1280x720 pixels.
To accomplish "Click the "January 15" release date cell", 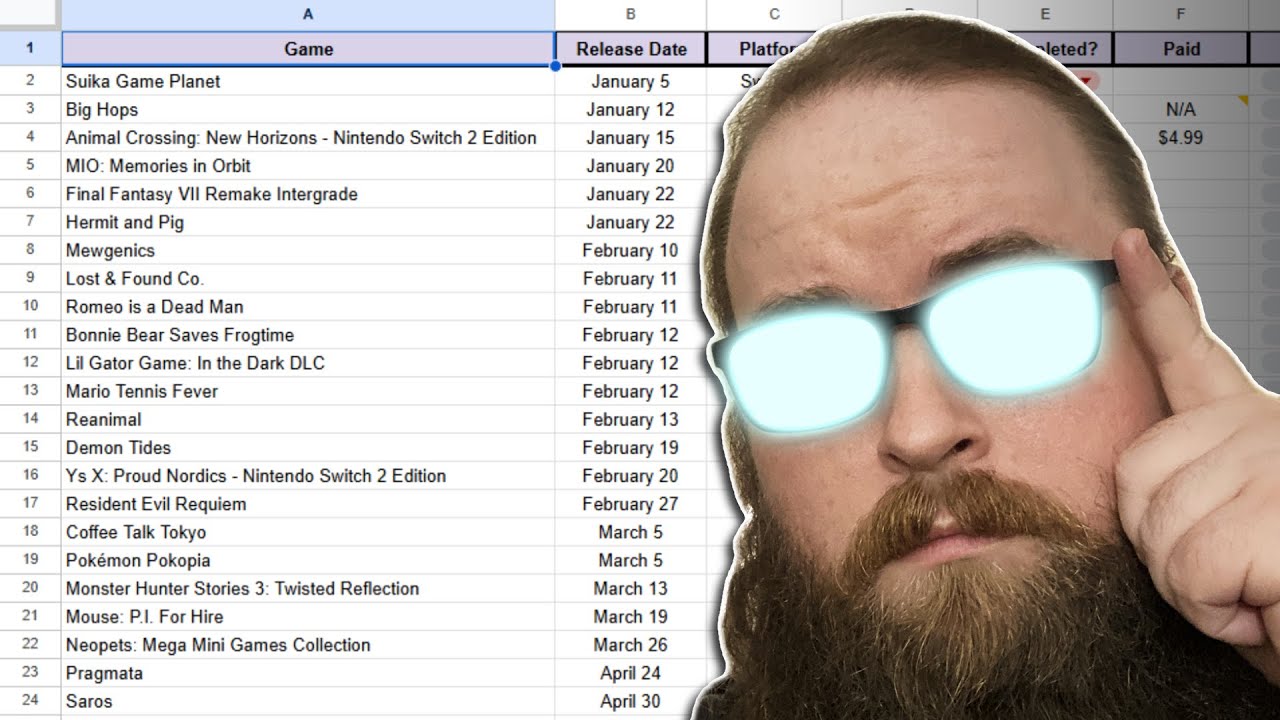I will tap(631, 137).
